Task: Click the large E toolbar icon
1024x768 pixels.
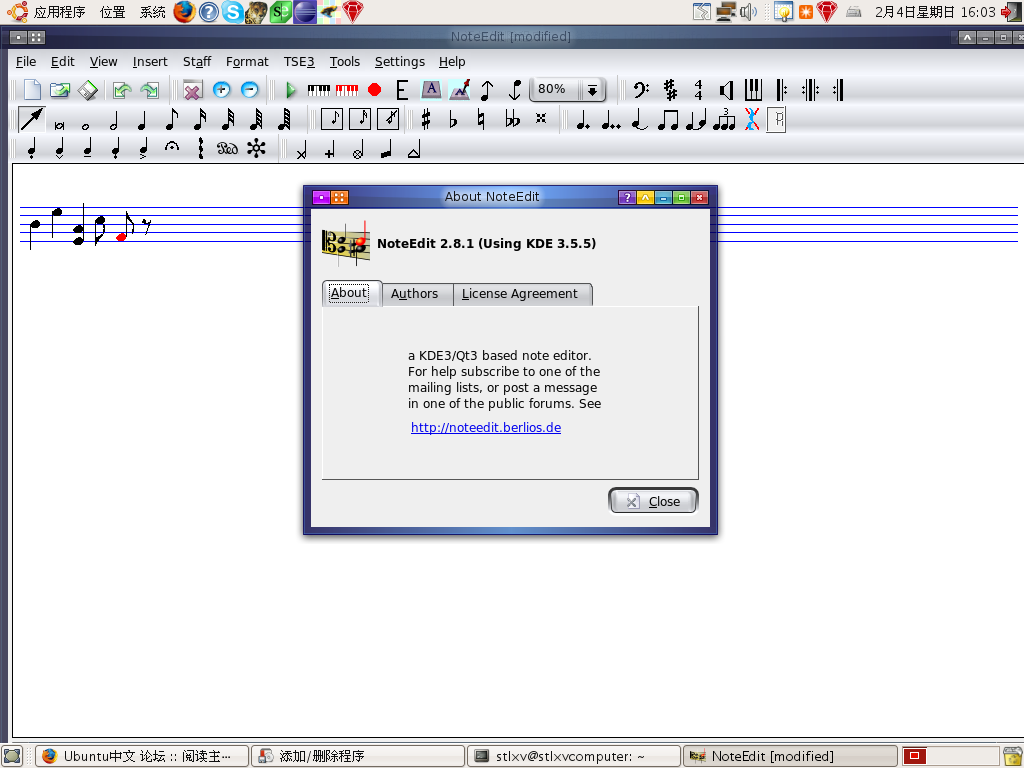Action: pyautogui.click(x=402, y=89)
